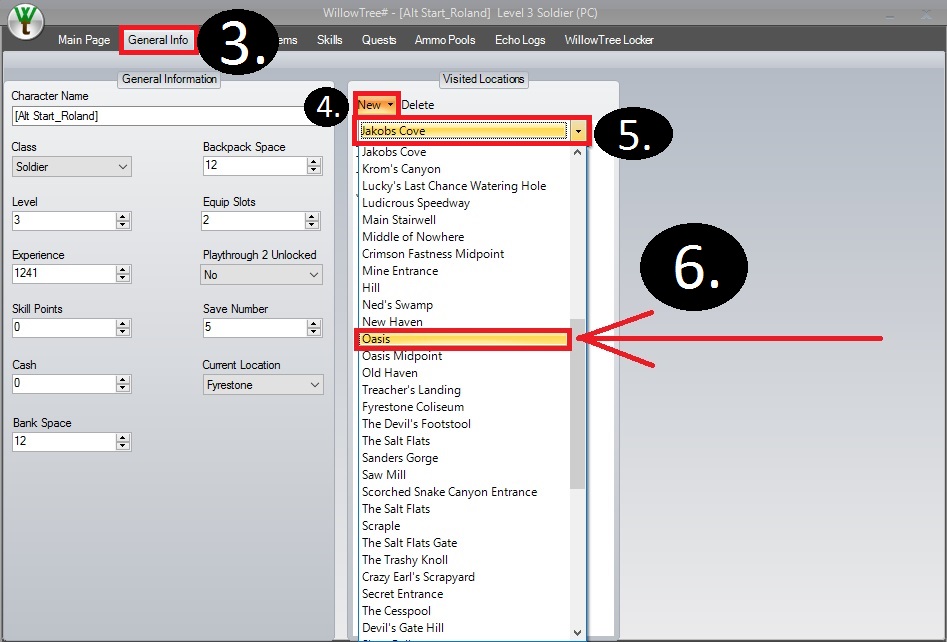947x642 pixels.
Task: Decrease Cash using the down stepper arrow
Action: [x=123, y=388]
